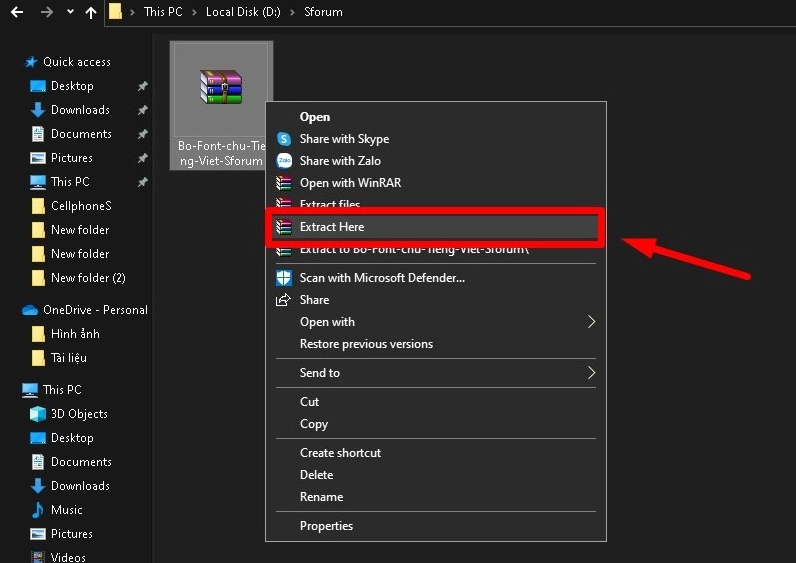Viewport: 796px width, 563px height.
Task: Click WinRAR icon beside Open with WinRAR
Action: [x=284, y=183]
